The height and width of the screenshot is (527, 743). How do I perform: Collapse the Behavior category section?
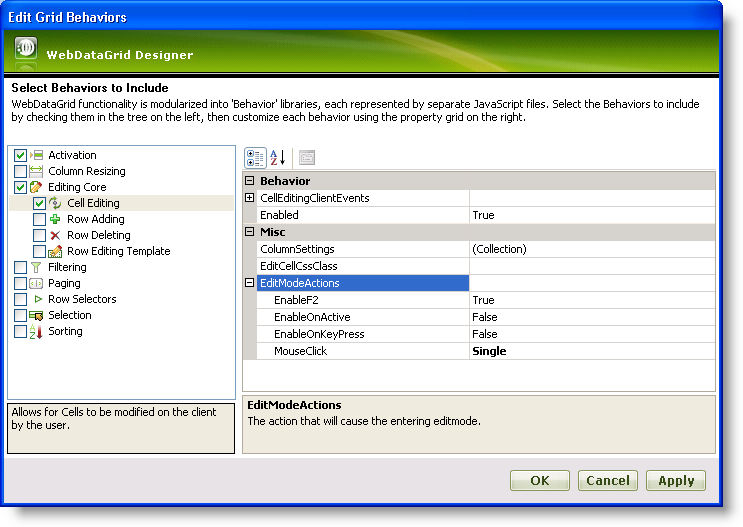click(x=249, y=181)
